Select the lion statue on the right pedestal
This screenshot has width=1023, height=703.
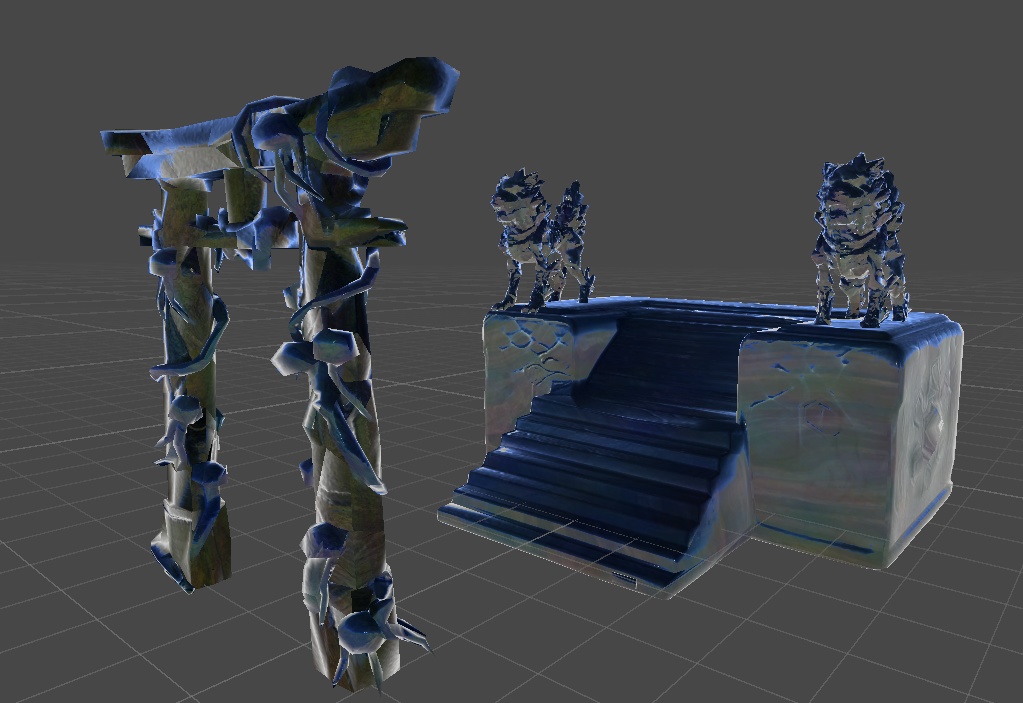[x=860, y=240]
